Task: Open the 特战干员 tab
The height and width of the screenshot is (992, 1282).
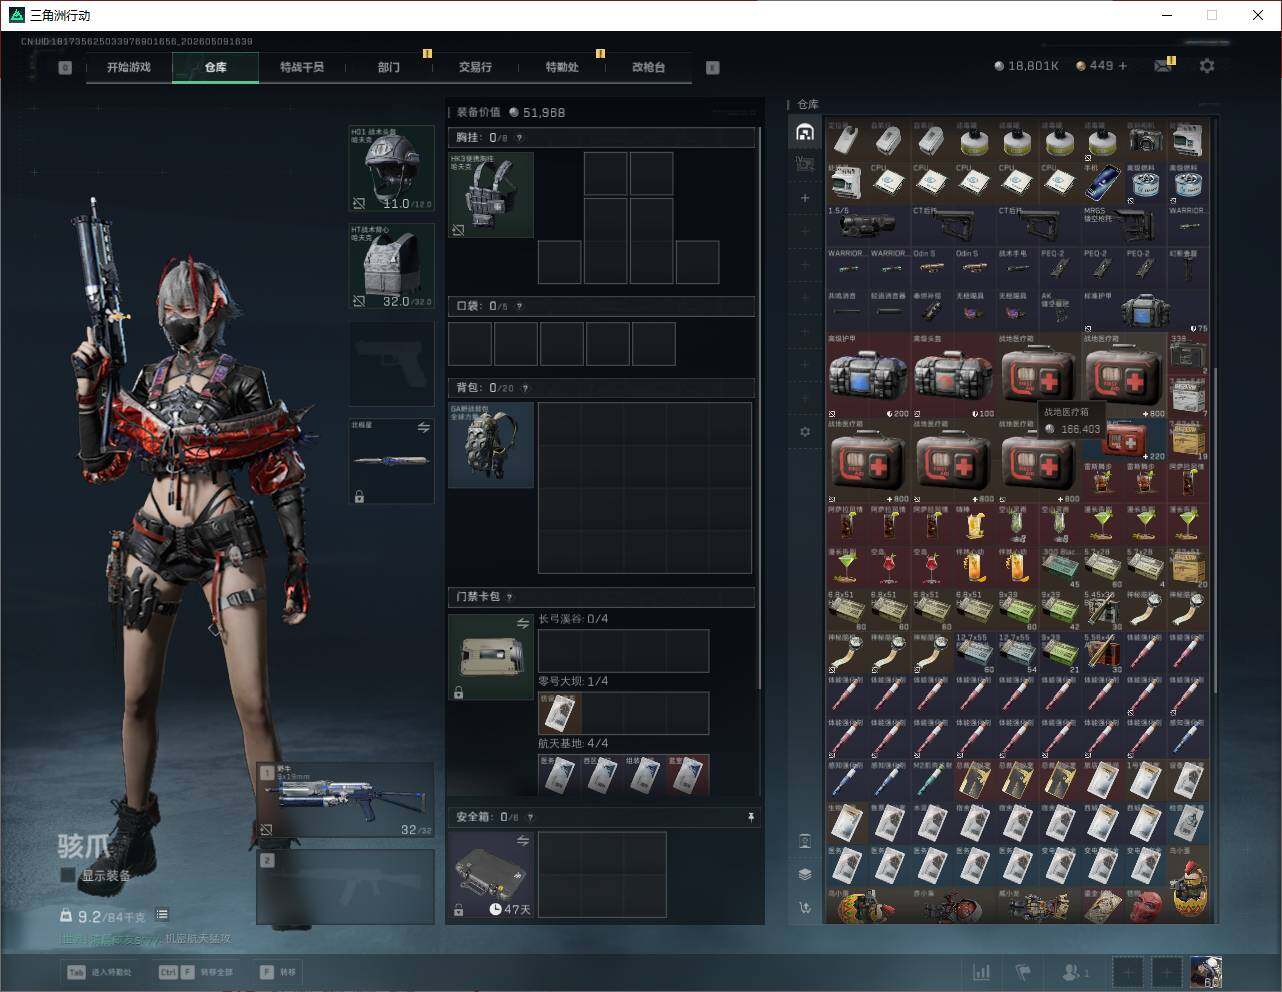Action: tap(302, 67)
